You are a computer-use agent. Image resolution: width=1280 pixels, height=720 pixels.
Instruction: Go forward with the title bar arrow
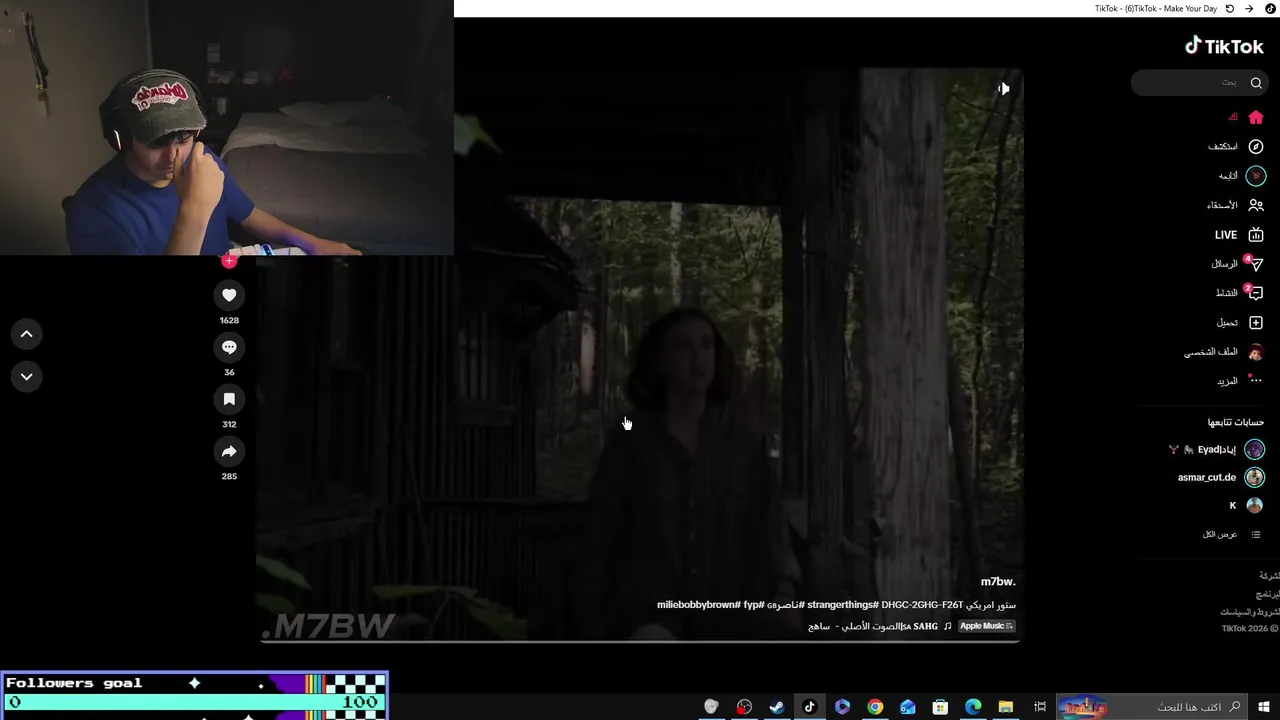click(x=1249, y=8)
